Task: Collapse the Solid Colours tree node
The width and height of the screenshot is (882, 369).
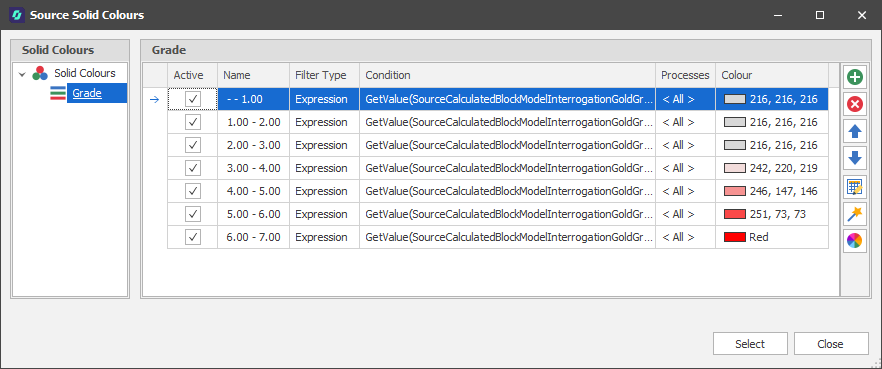Action: [22, 74]
